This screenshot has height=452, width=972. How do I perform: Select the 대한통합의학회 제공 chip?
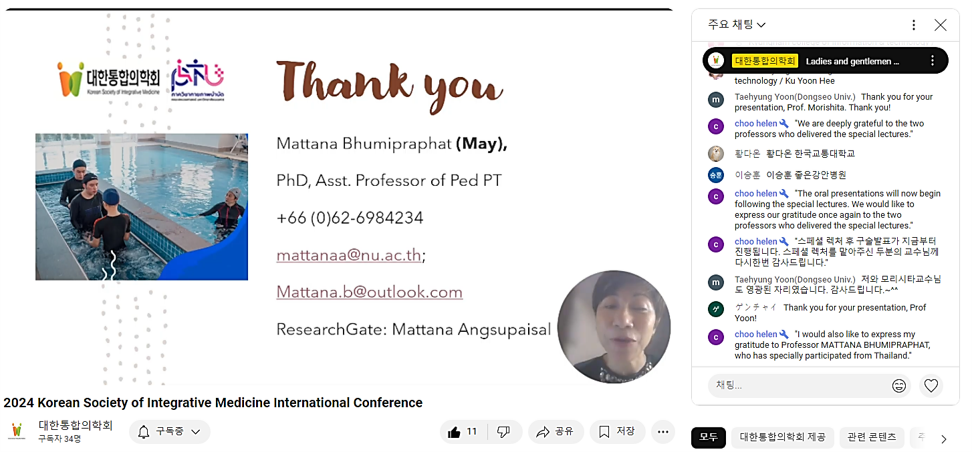click(782, 437)
